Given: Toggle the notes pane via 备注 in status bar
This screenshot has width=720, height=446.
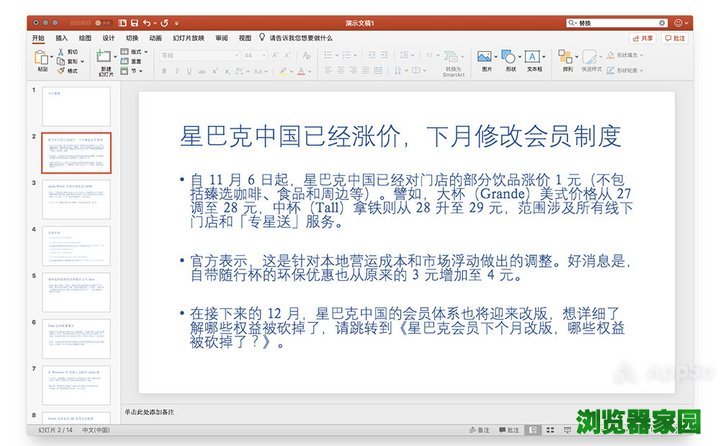Looking at the screenshot, I should coord(479,430).
